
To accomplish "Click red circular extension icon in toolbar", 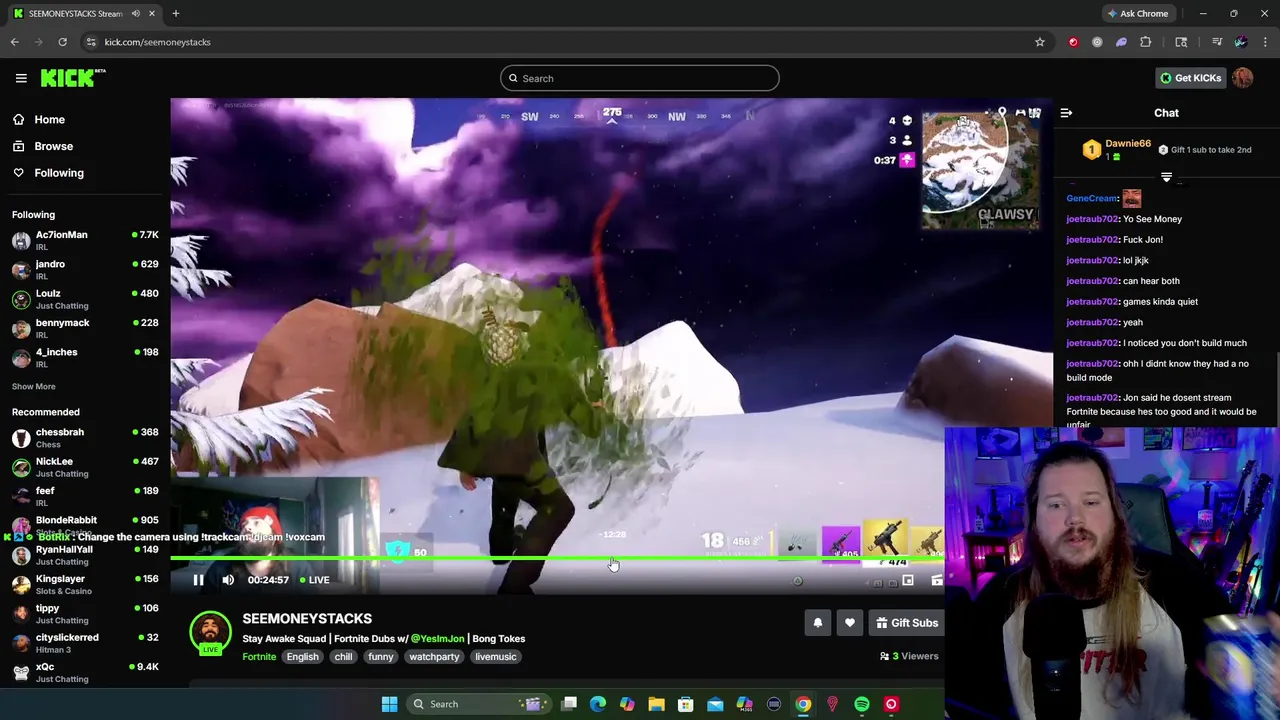I will (1073, 42).
